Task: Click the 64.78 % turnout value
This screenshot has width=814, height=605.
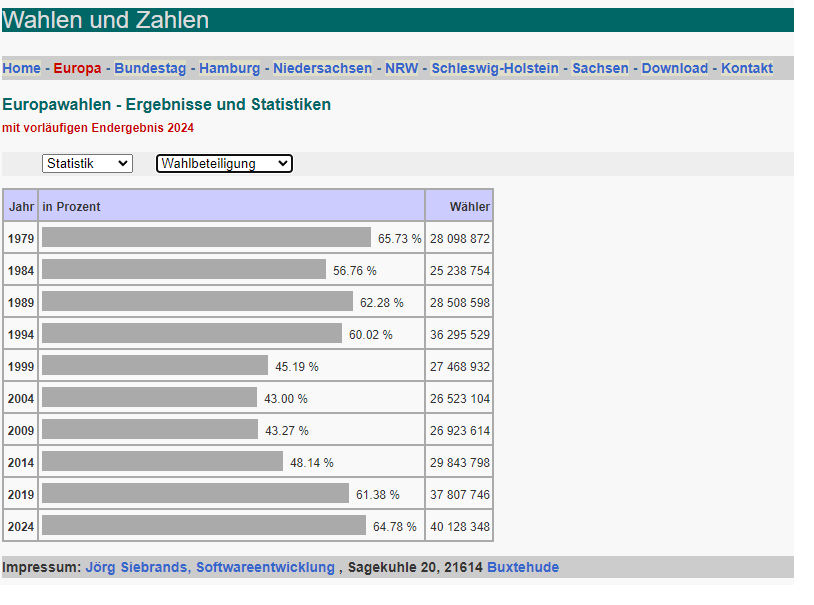Action: [x=395, y=527]
